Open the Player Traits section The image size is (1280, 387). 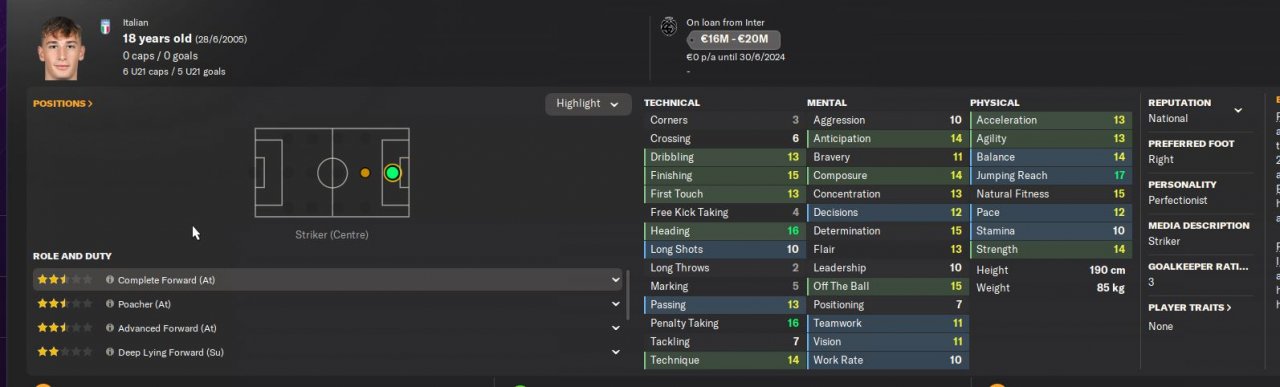tap(1189, 307)
